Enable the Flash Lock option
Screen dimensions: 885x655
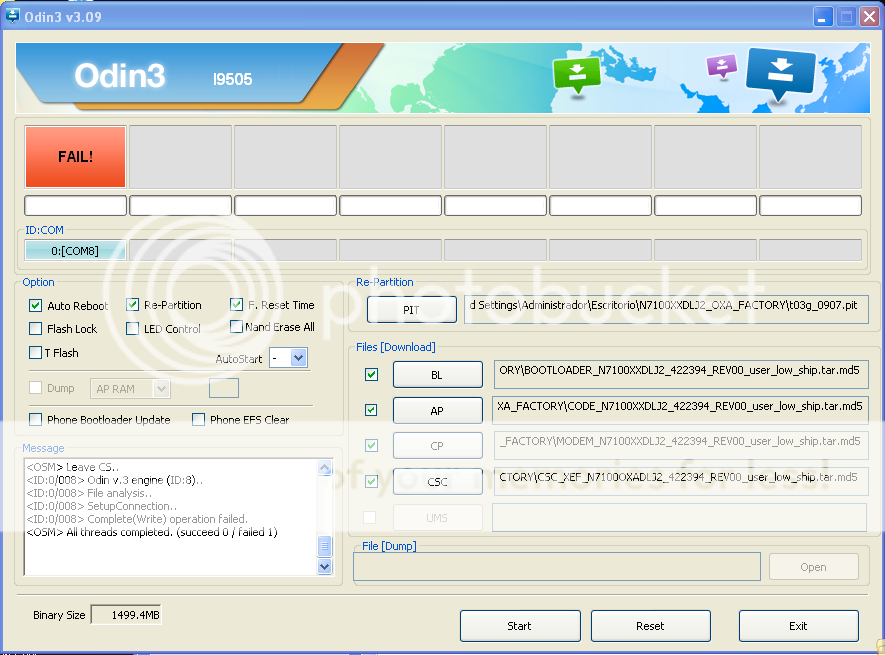point(36,329)
